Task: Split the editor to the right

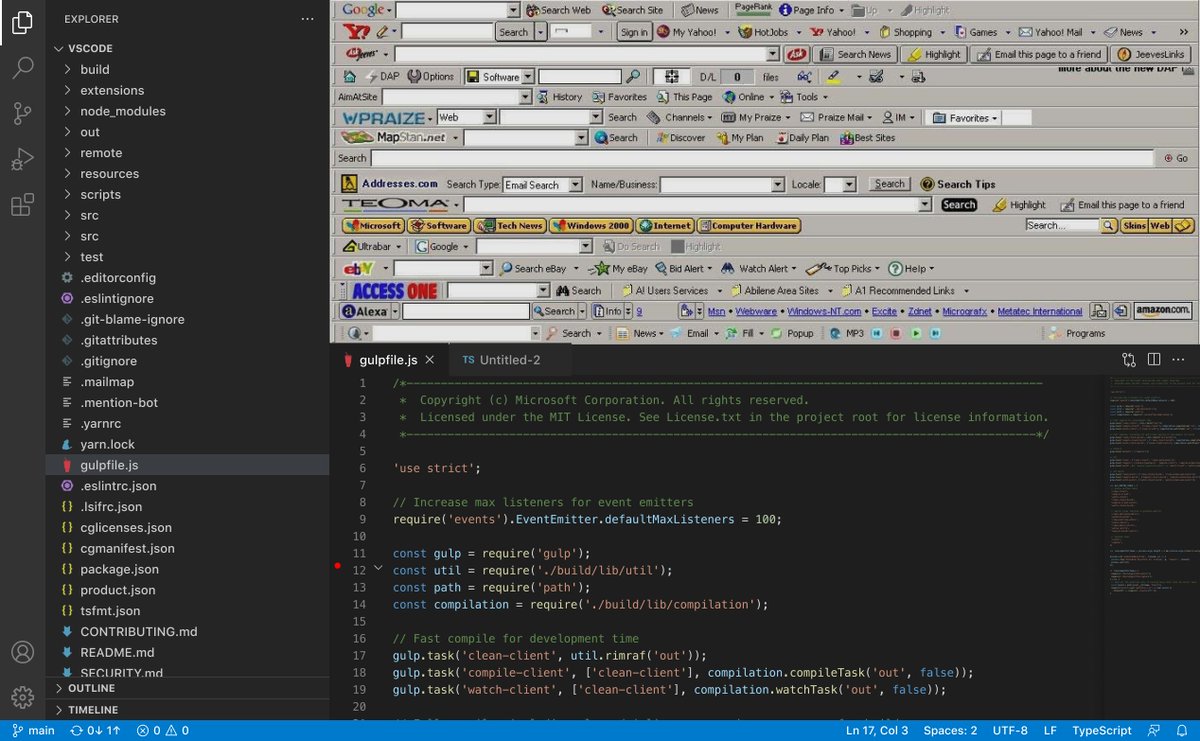Action: point(1153,360)
